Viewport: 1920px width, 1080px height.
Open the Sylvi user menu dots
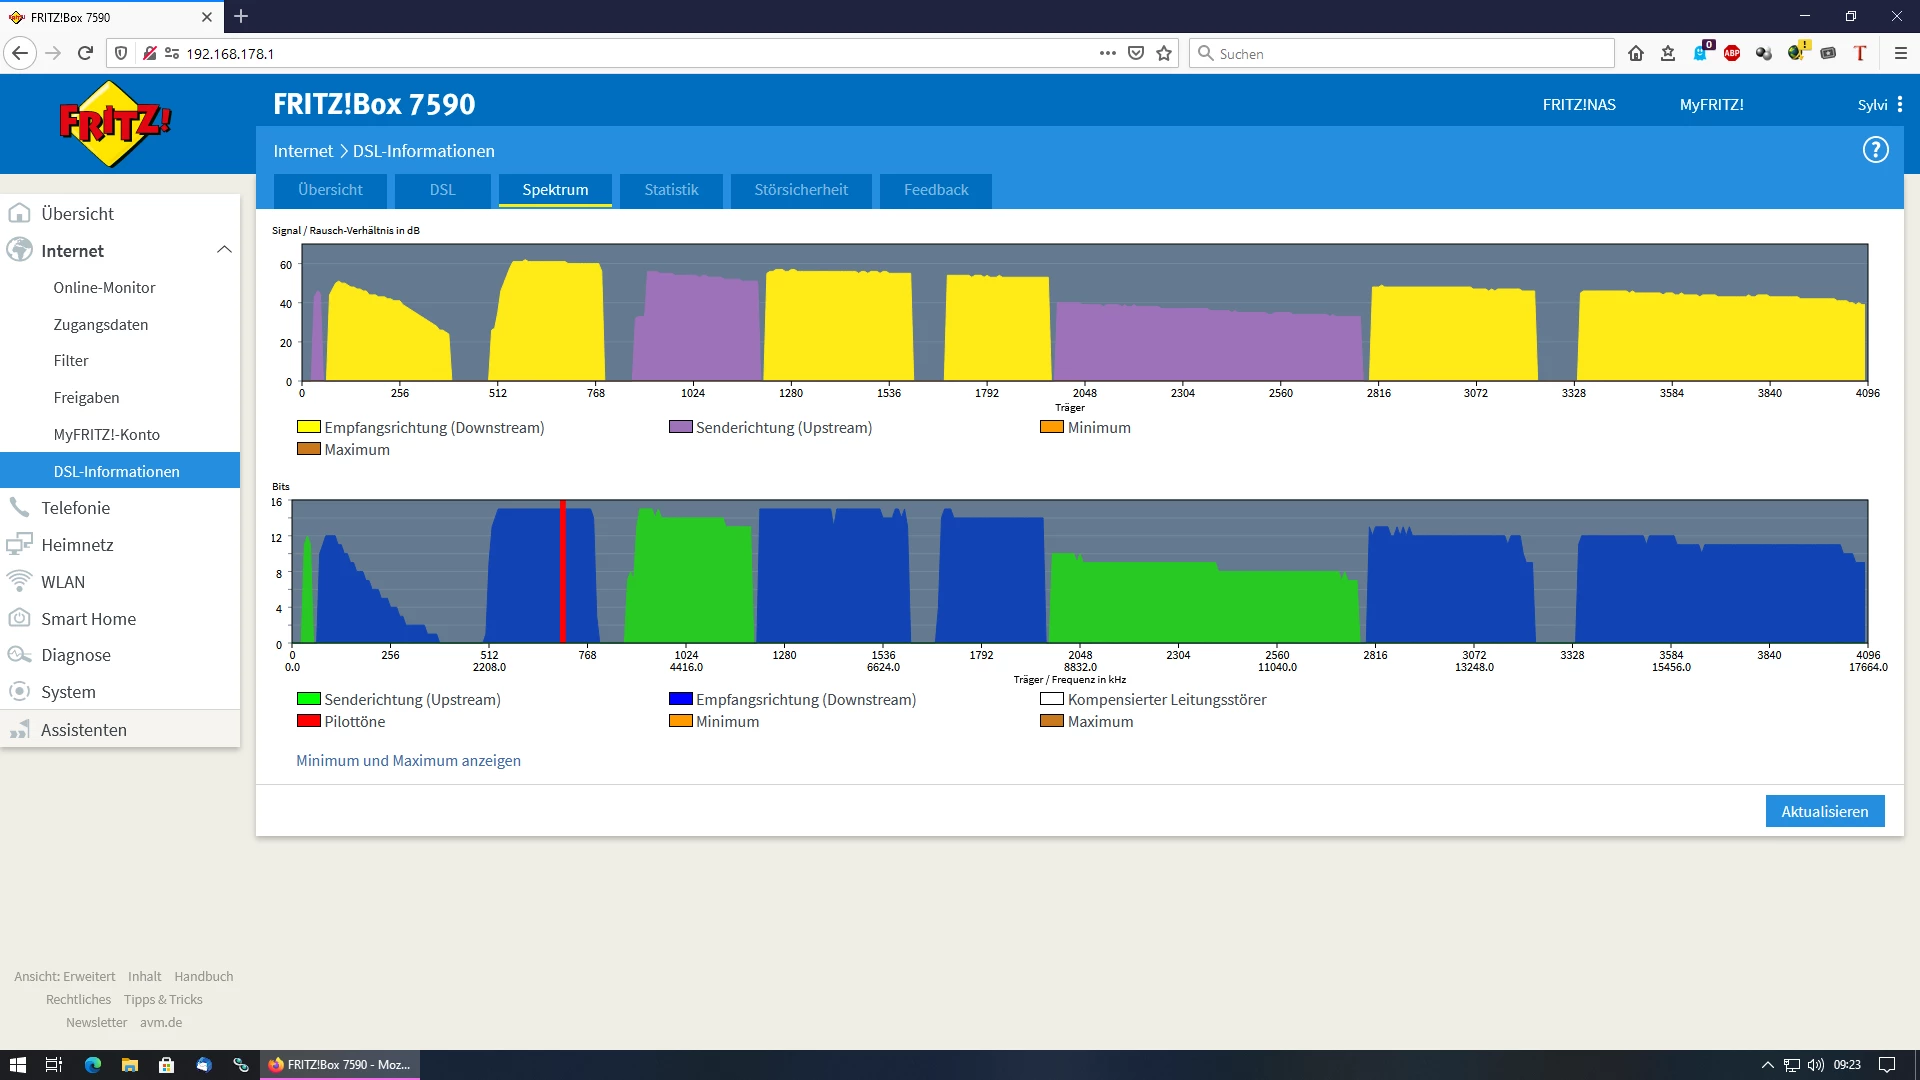click(1899, 104)
